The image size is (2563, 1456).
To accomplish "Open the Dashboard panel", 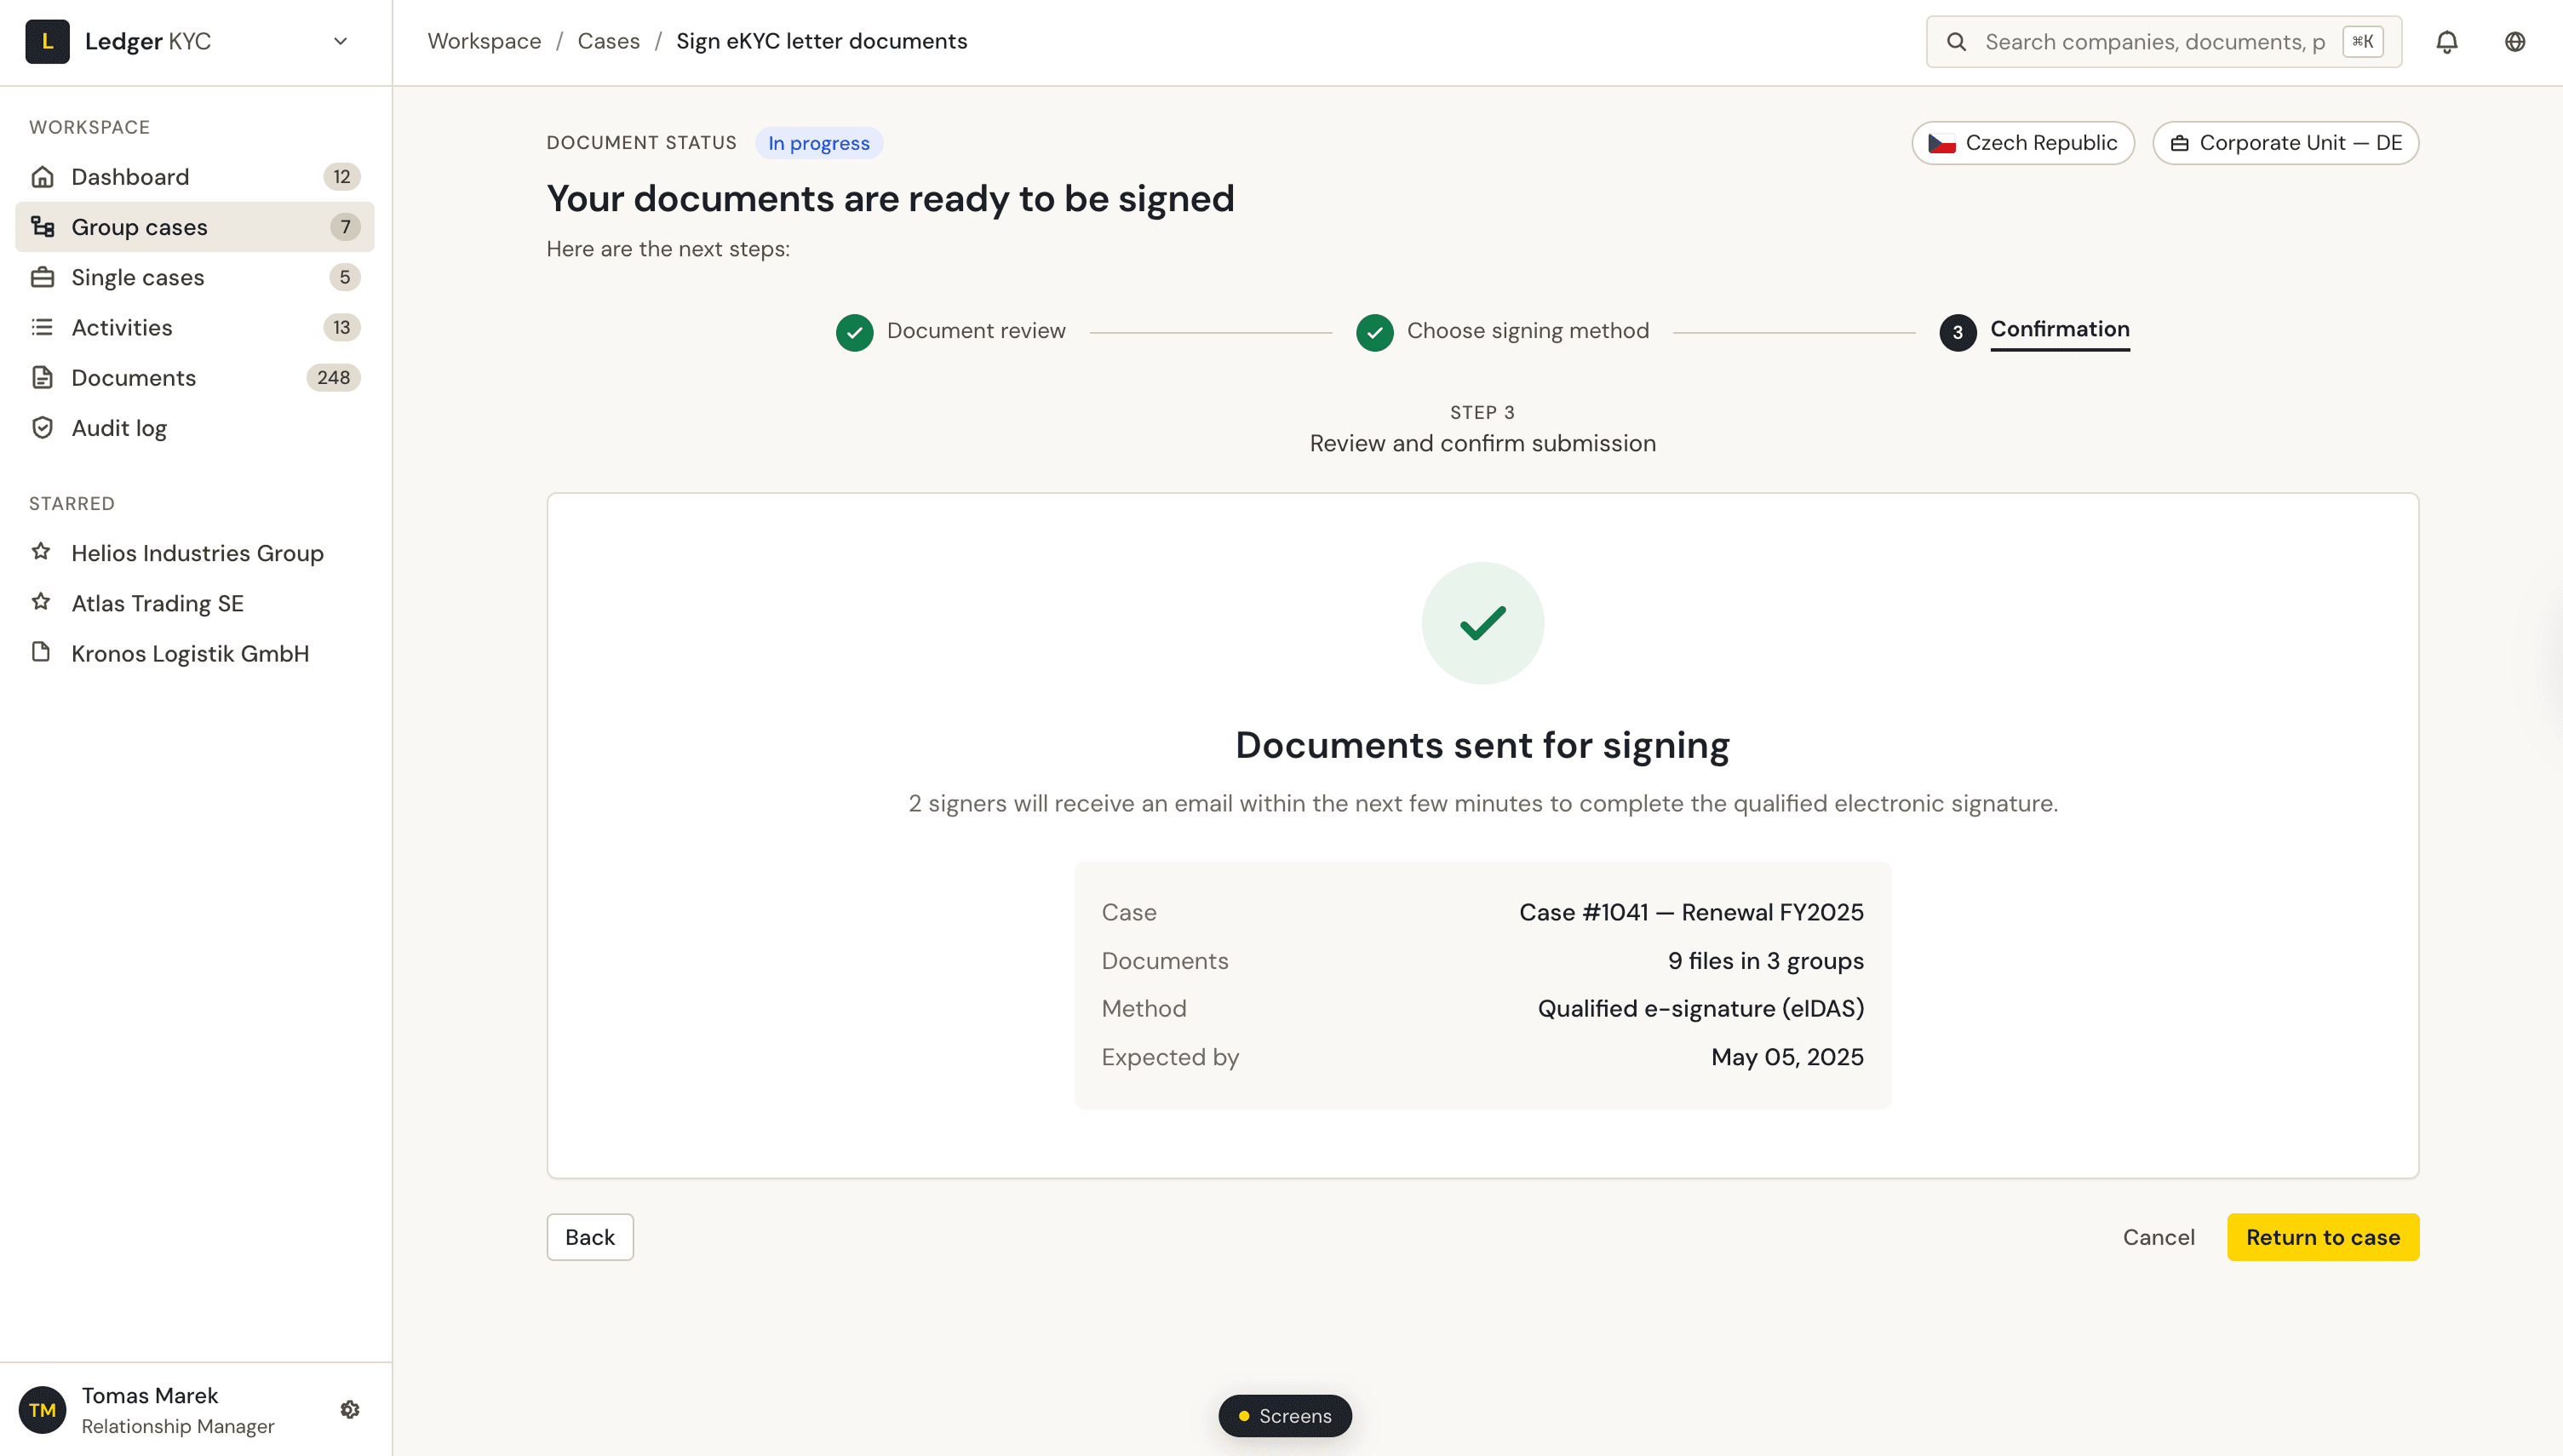I will click(x=130, y=176).
